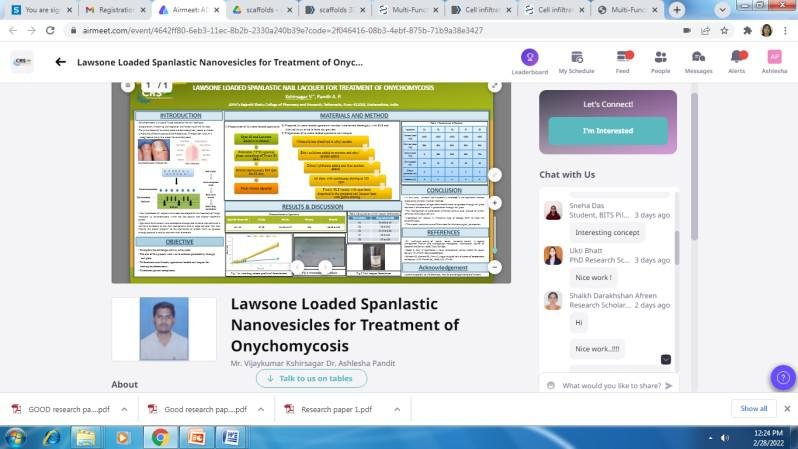Screen dimensions: 798x449
Task: Open the Leaderboard icon
Action: 529,58
